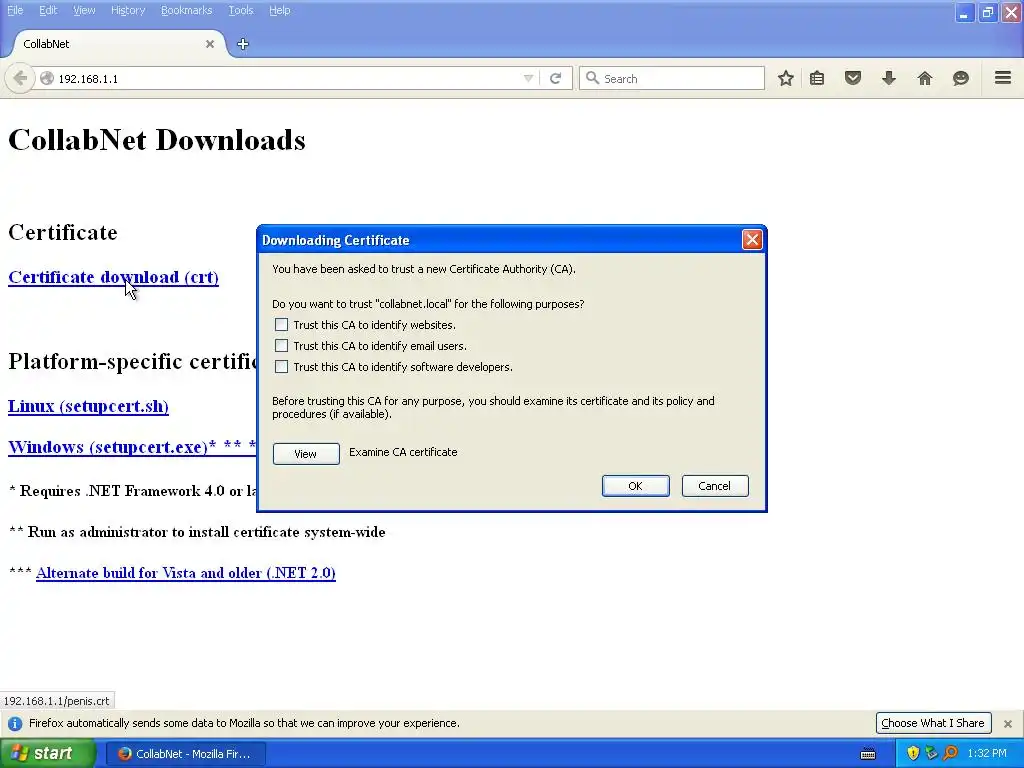Enable trust CA to identify email users
Image resolution: width=1024 pixels, height=768 pixels.
281,345
